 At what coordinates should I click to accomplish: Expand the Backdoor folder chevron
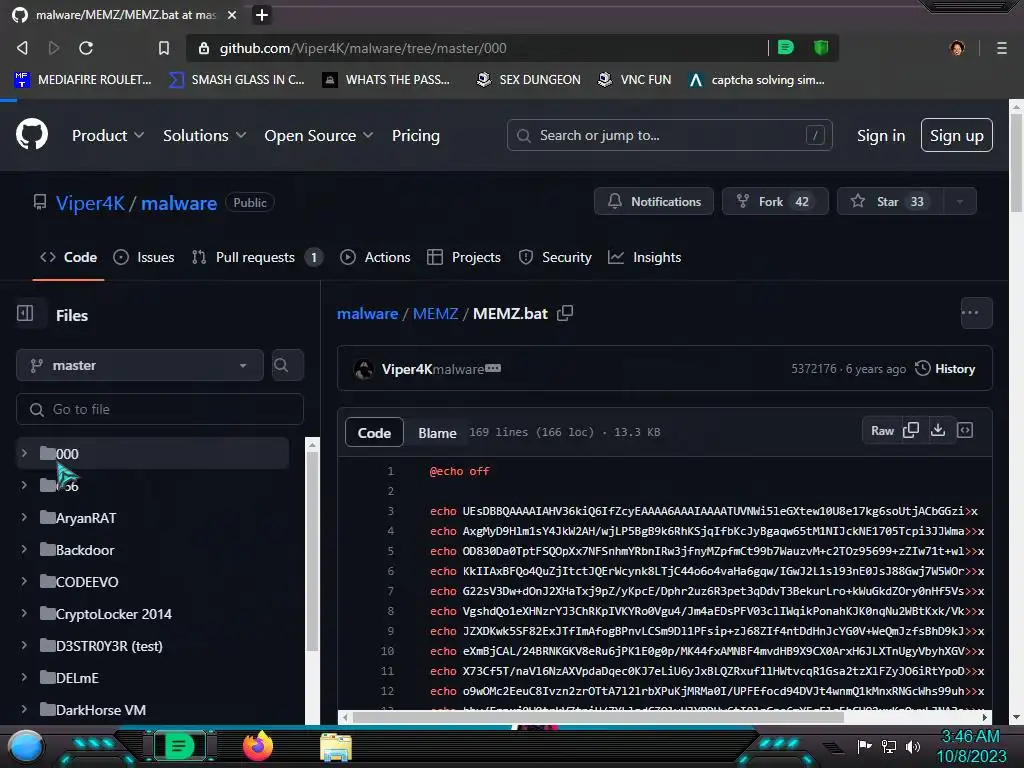point(24,549)
